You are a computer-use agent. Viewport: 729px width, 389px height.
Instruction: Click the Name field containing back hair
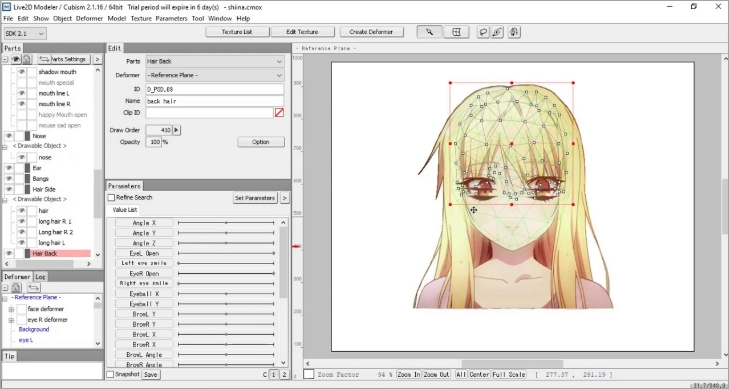tap(215, 101)
